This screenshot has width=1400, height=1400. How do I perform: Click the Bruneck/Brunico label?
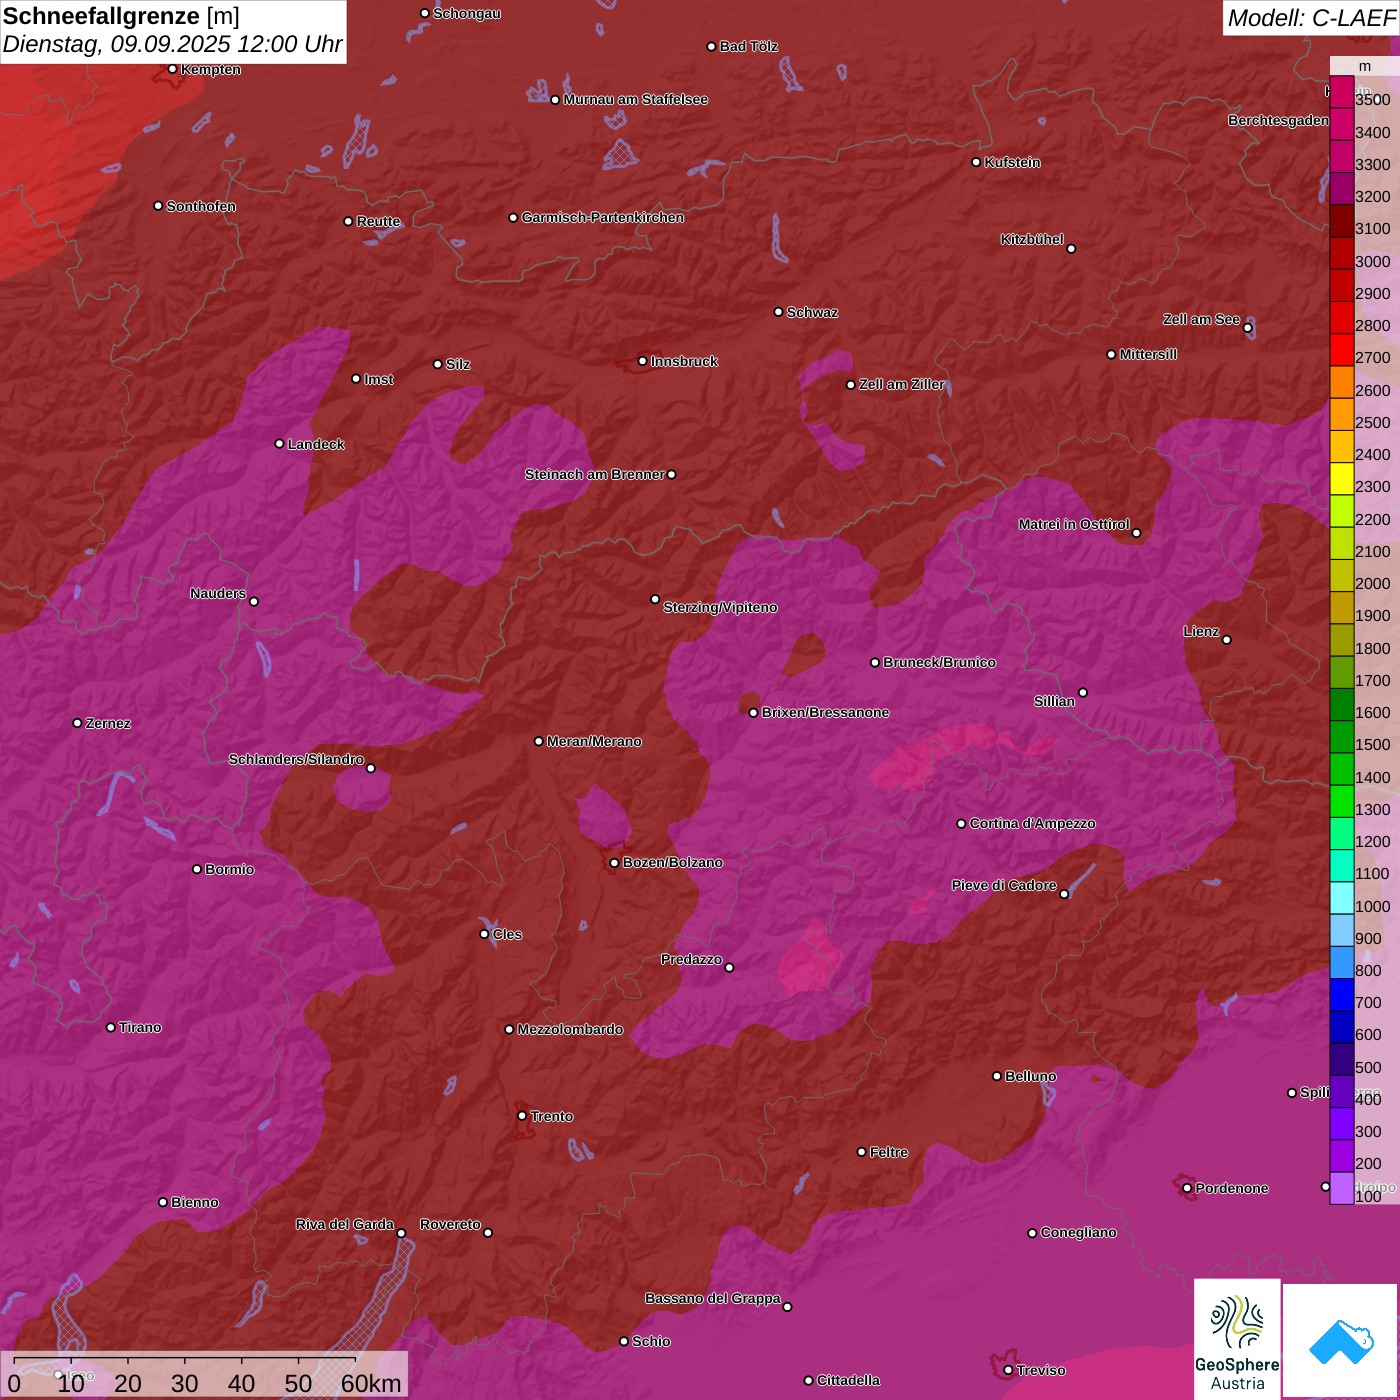coord(940,662)
